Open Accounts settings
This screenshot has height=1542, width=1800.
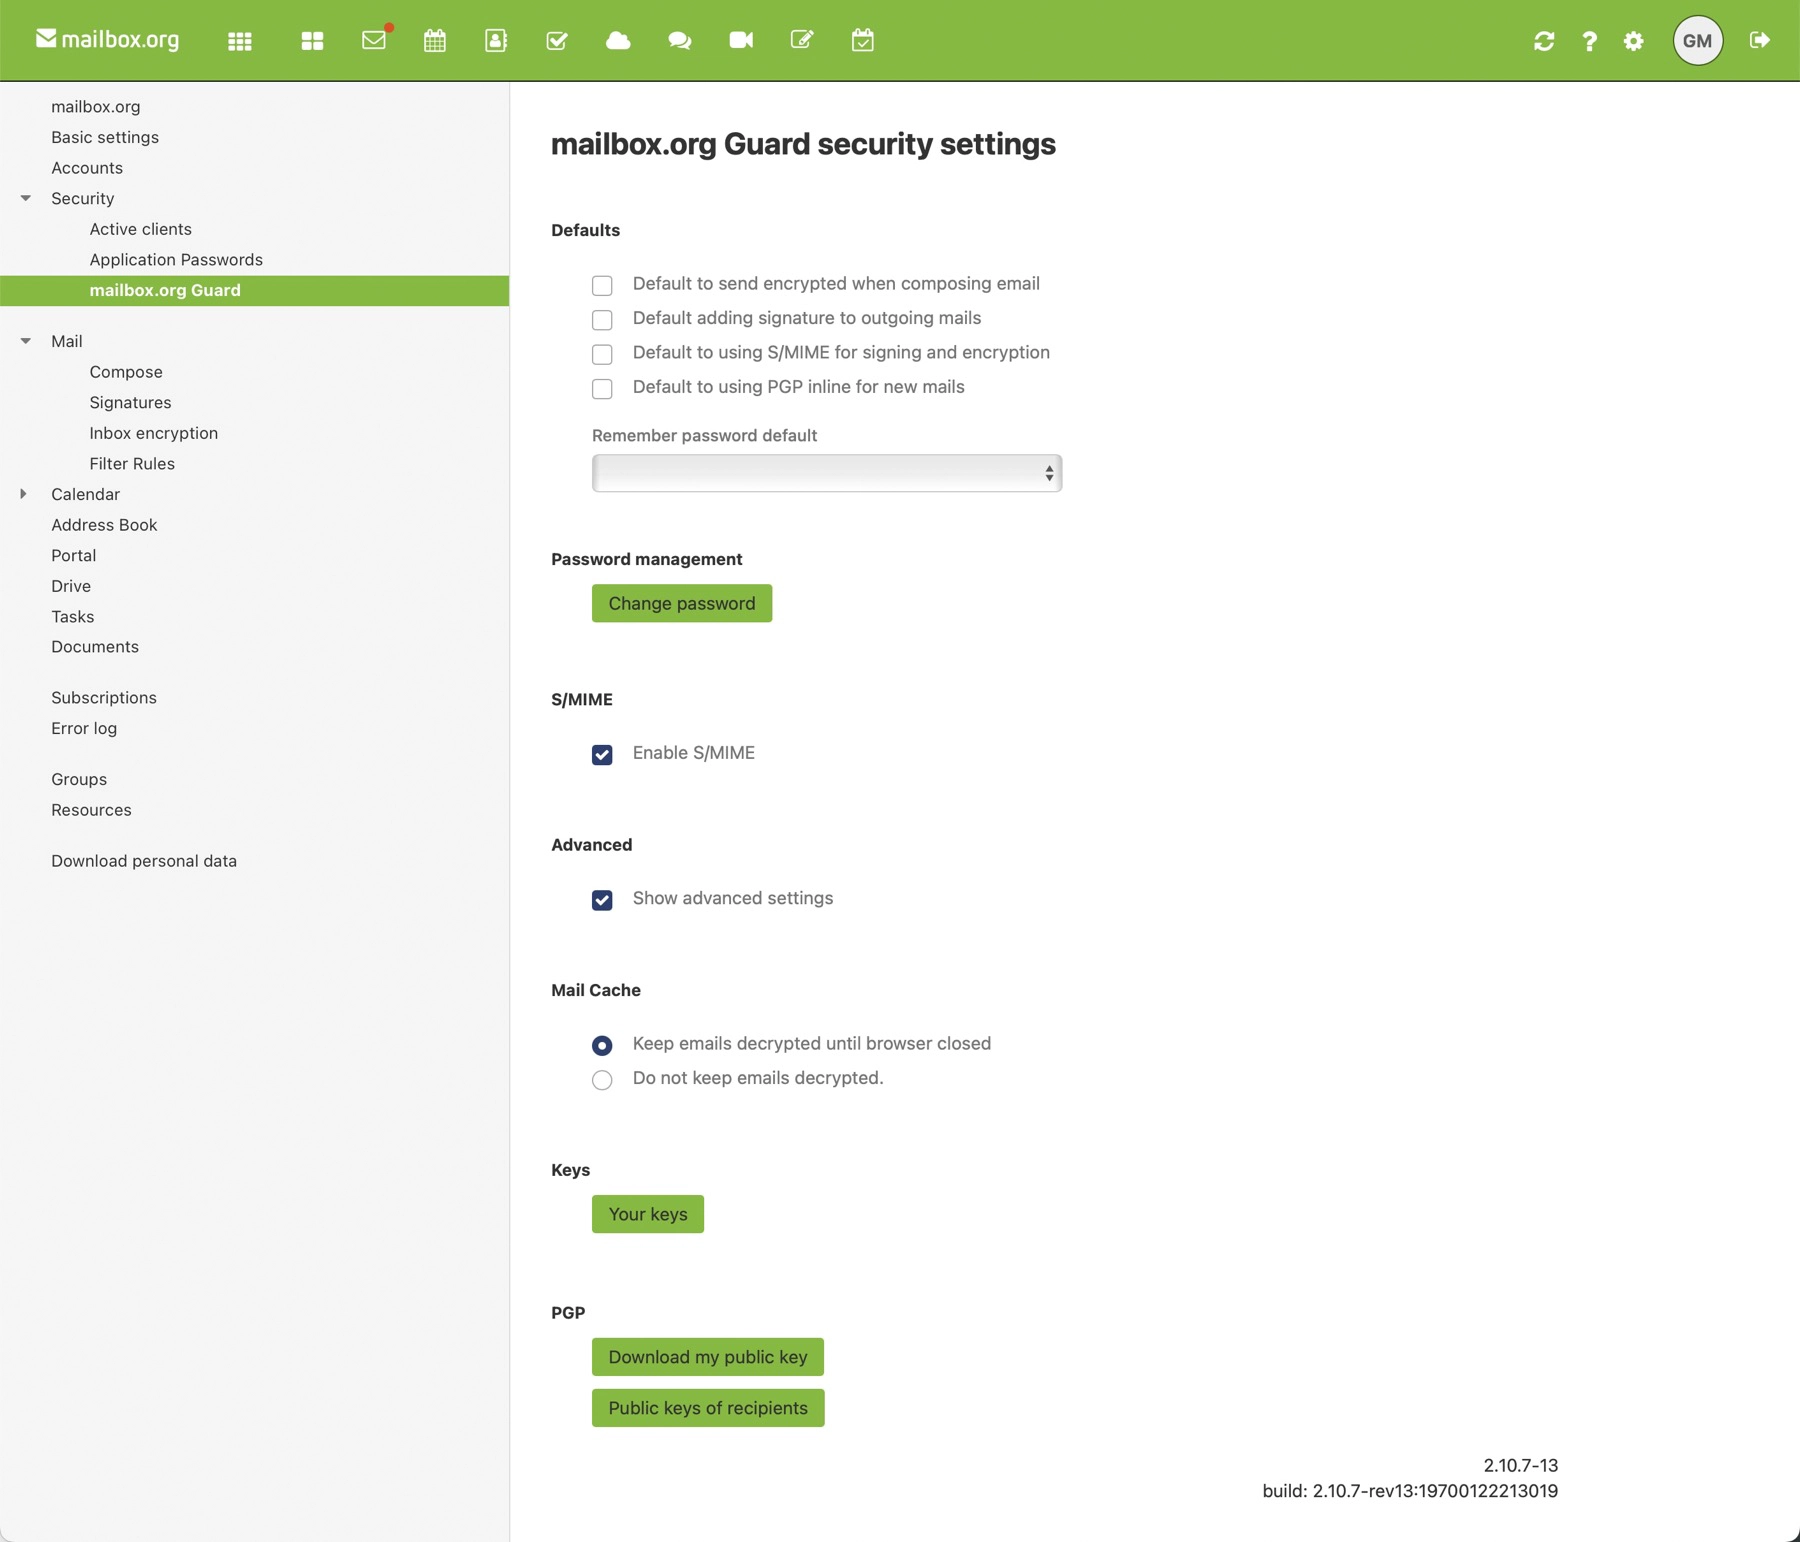point(87,168)
